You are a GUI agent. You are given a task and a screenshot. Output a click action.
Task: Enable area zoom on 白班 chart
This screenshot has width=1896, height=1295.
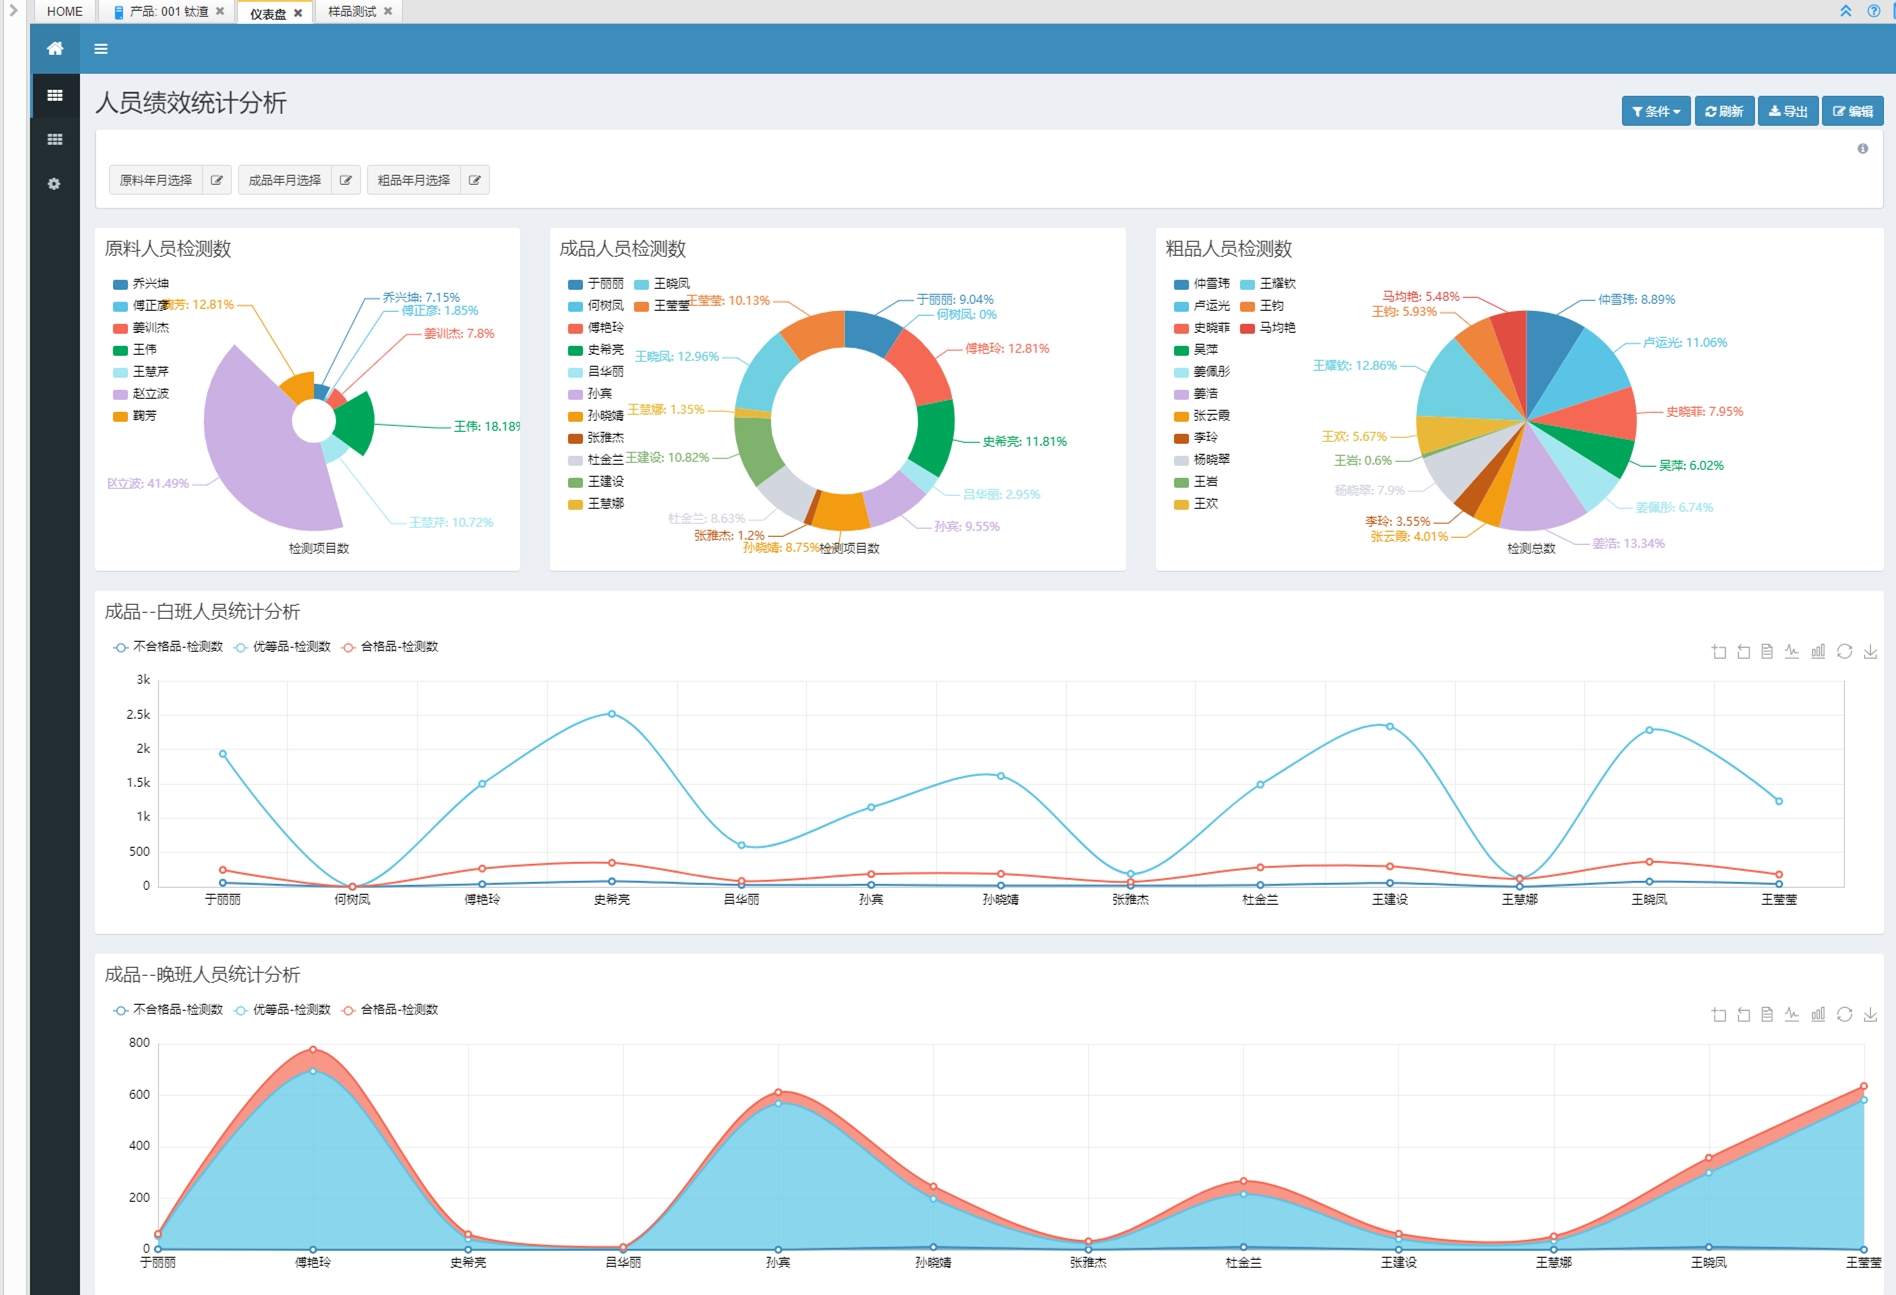point(1719,652)
